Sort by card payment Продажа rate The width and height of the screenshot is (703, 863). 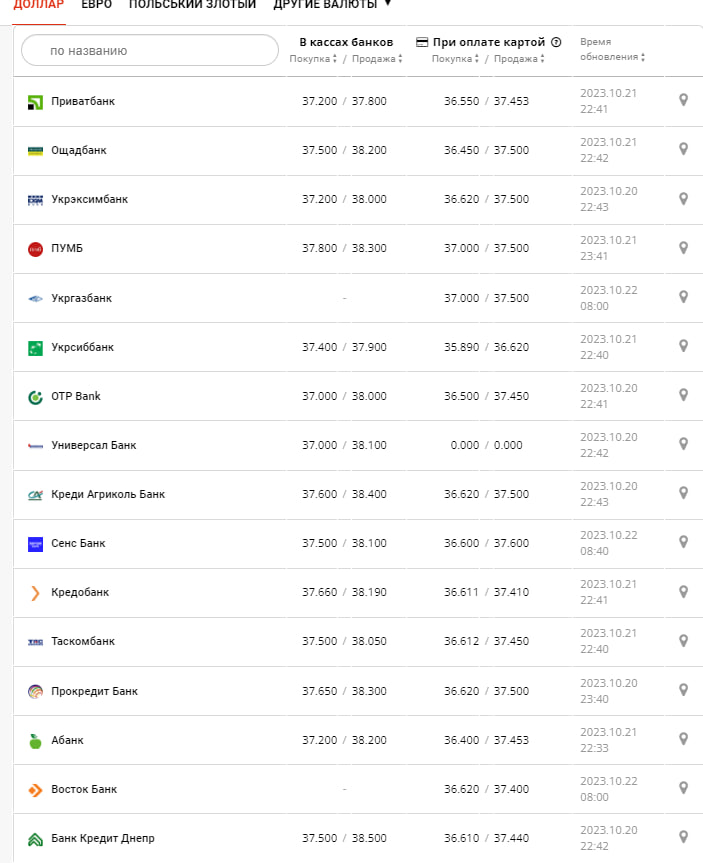click(x=519, y=59)
